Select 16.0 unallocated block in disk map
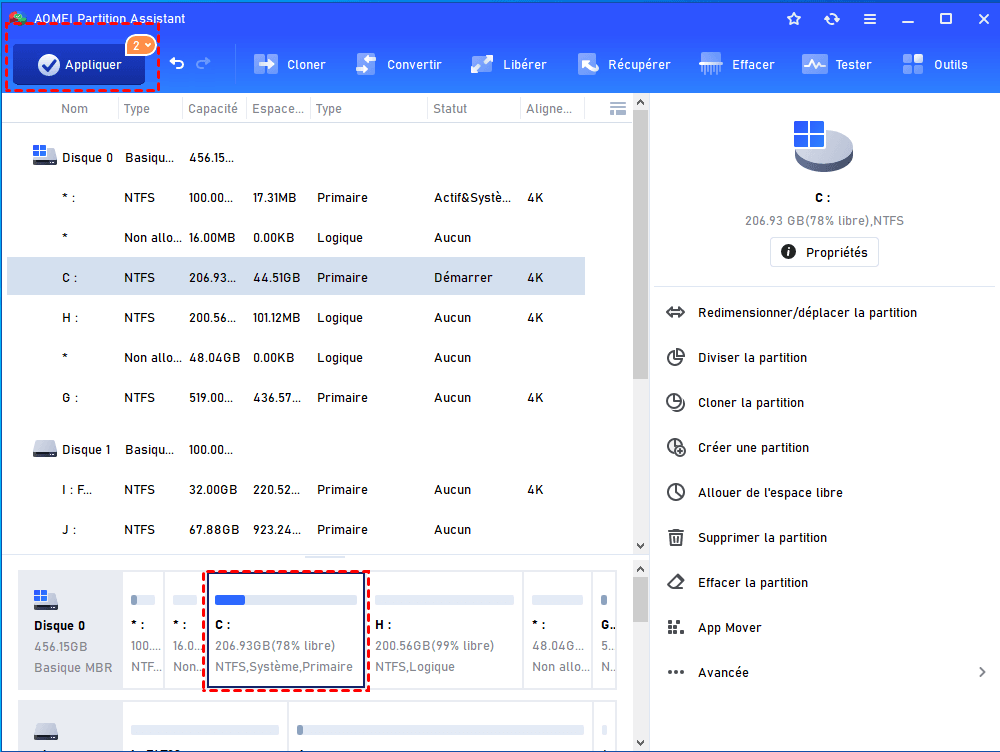Screen dimensions: 1000x752 pos(184,630)
